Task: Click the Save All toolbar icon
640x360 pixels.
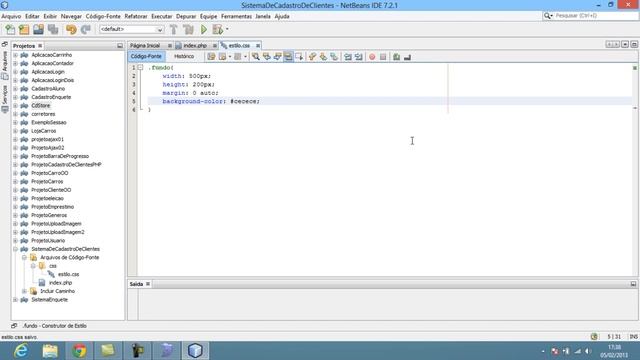Action: point(53,29)
